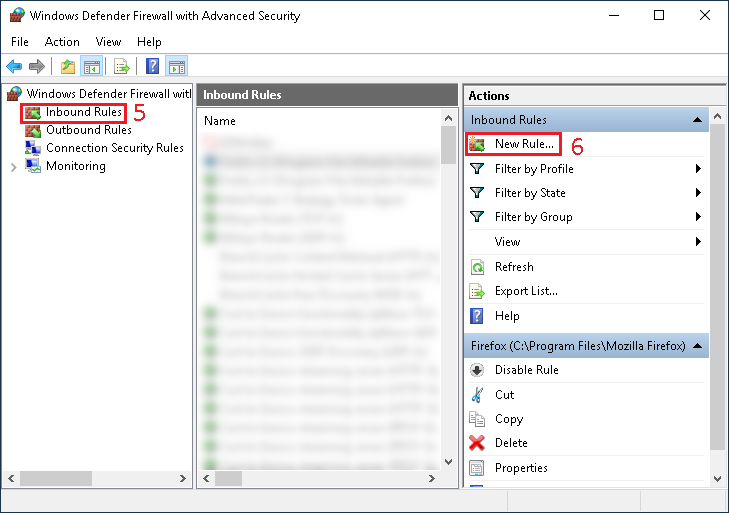Toggle the show/hide console tree toolbar icon
This screenshot has width=729, height=513.
pos(92,67)
